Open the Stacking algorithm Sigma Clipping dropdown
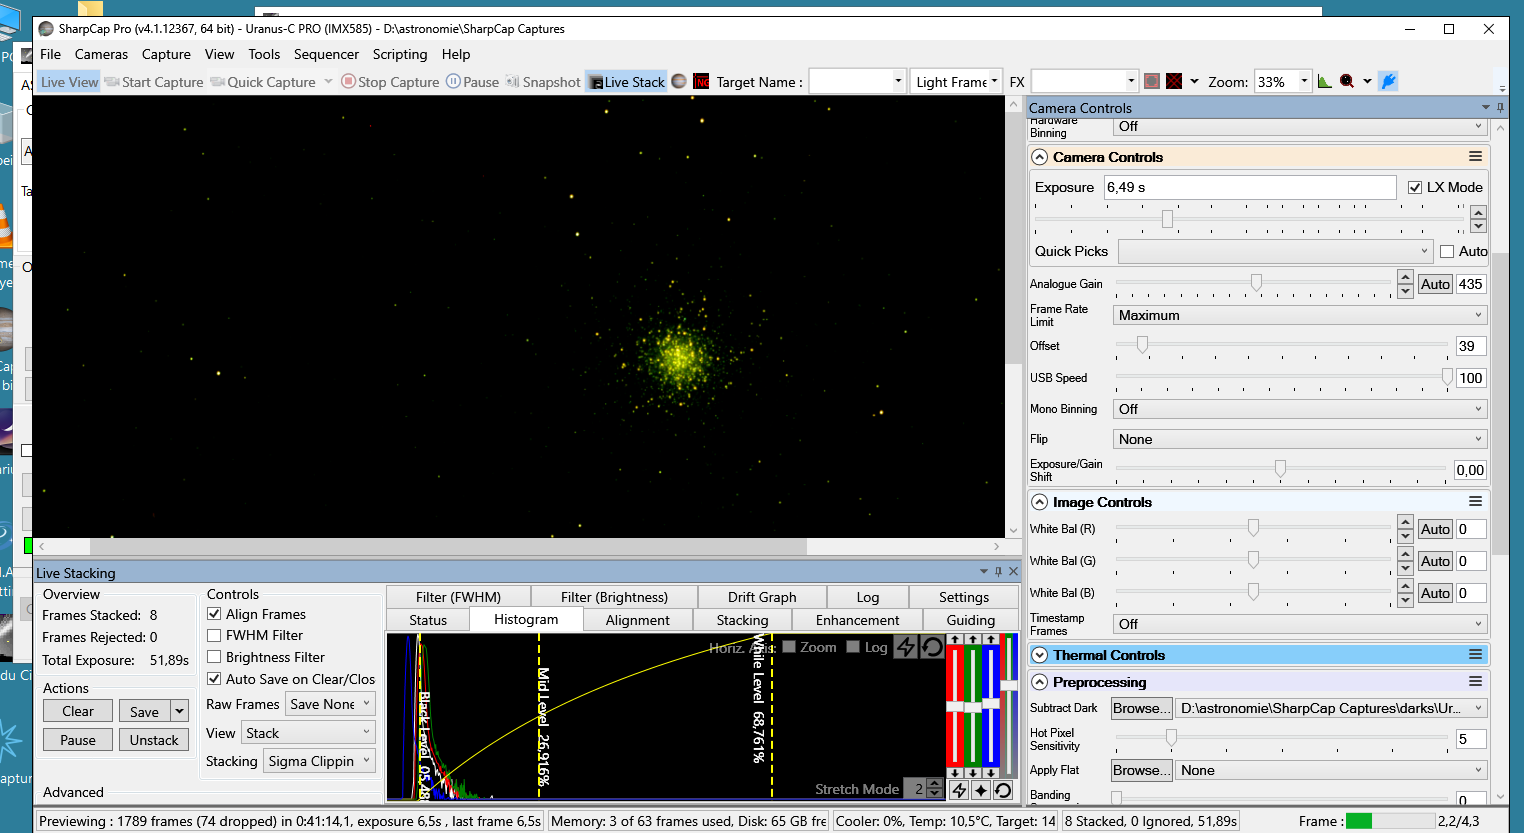 point(320,761)
